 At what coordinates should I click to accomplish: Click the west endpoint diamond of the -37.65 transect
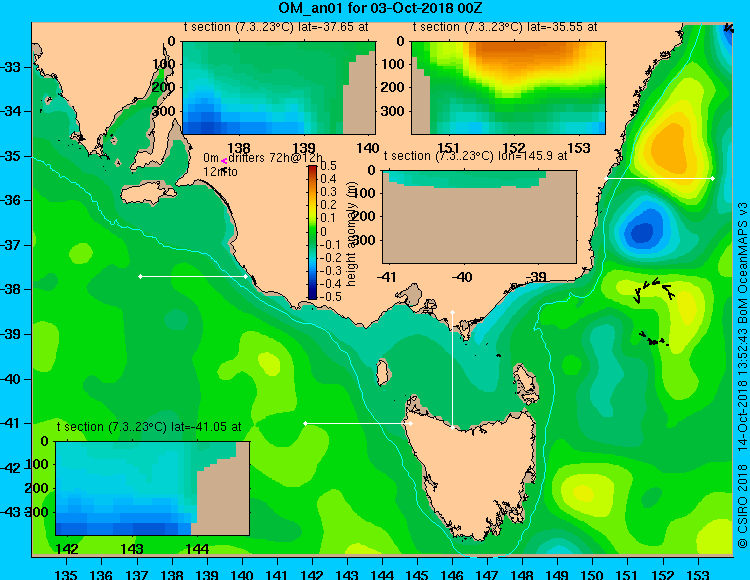(140, 276)
